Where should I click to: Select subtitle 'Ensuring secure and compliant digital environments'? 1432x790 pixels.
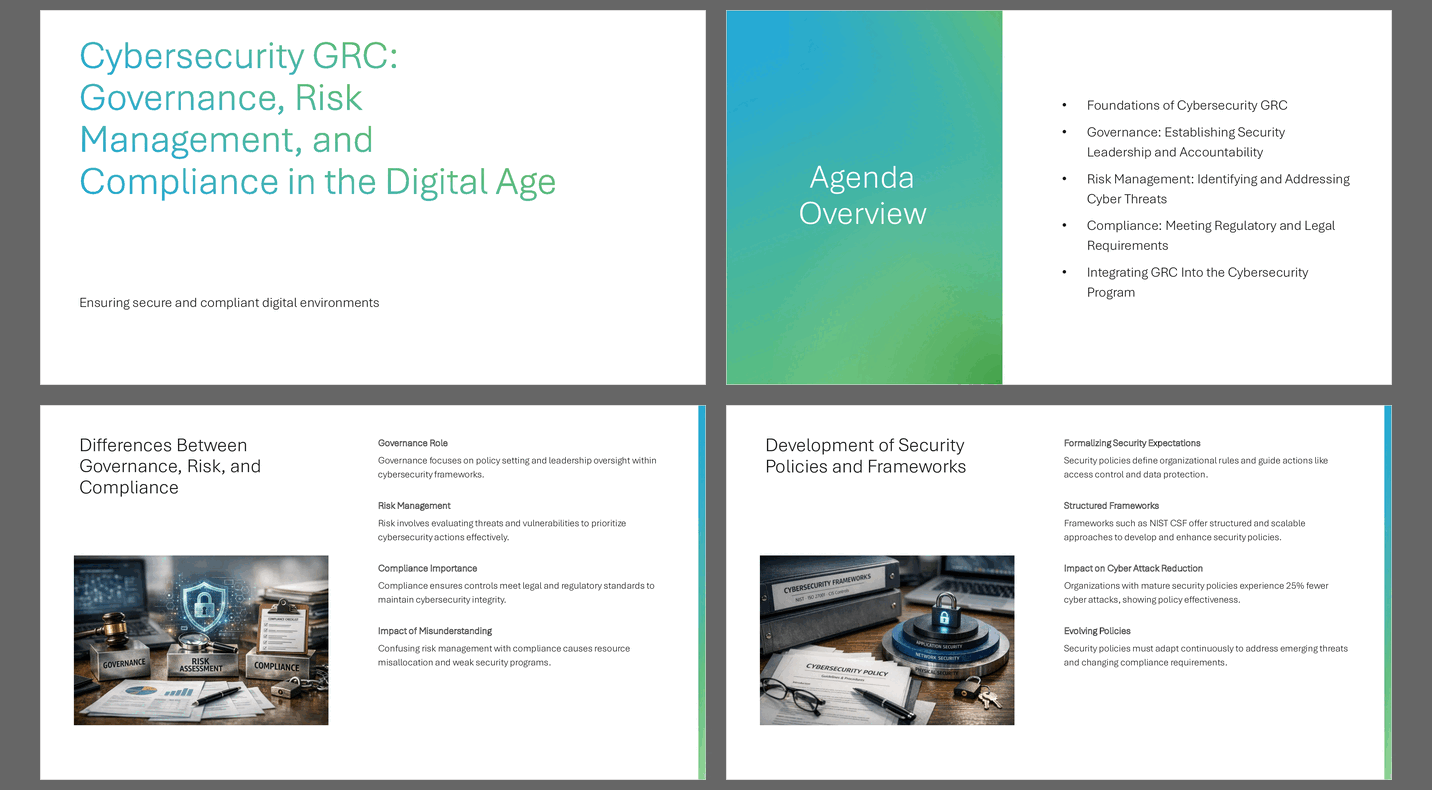click(229, 303)
